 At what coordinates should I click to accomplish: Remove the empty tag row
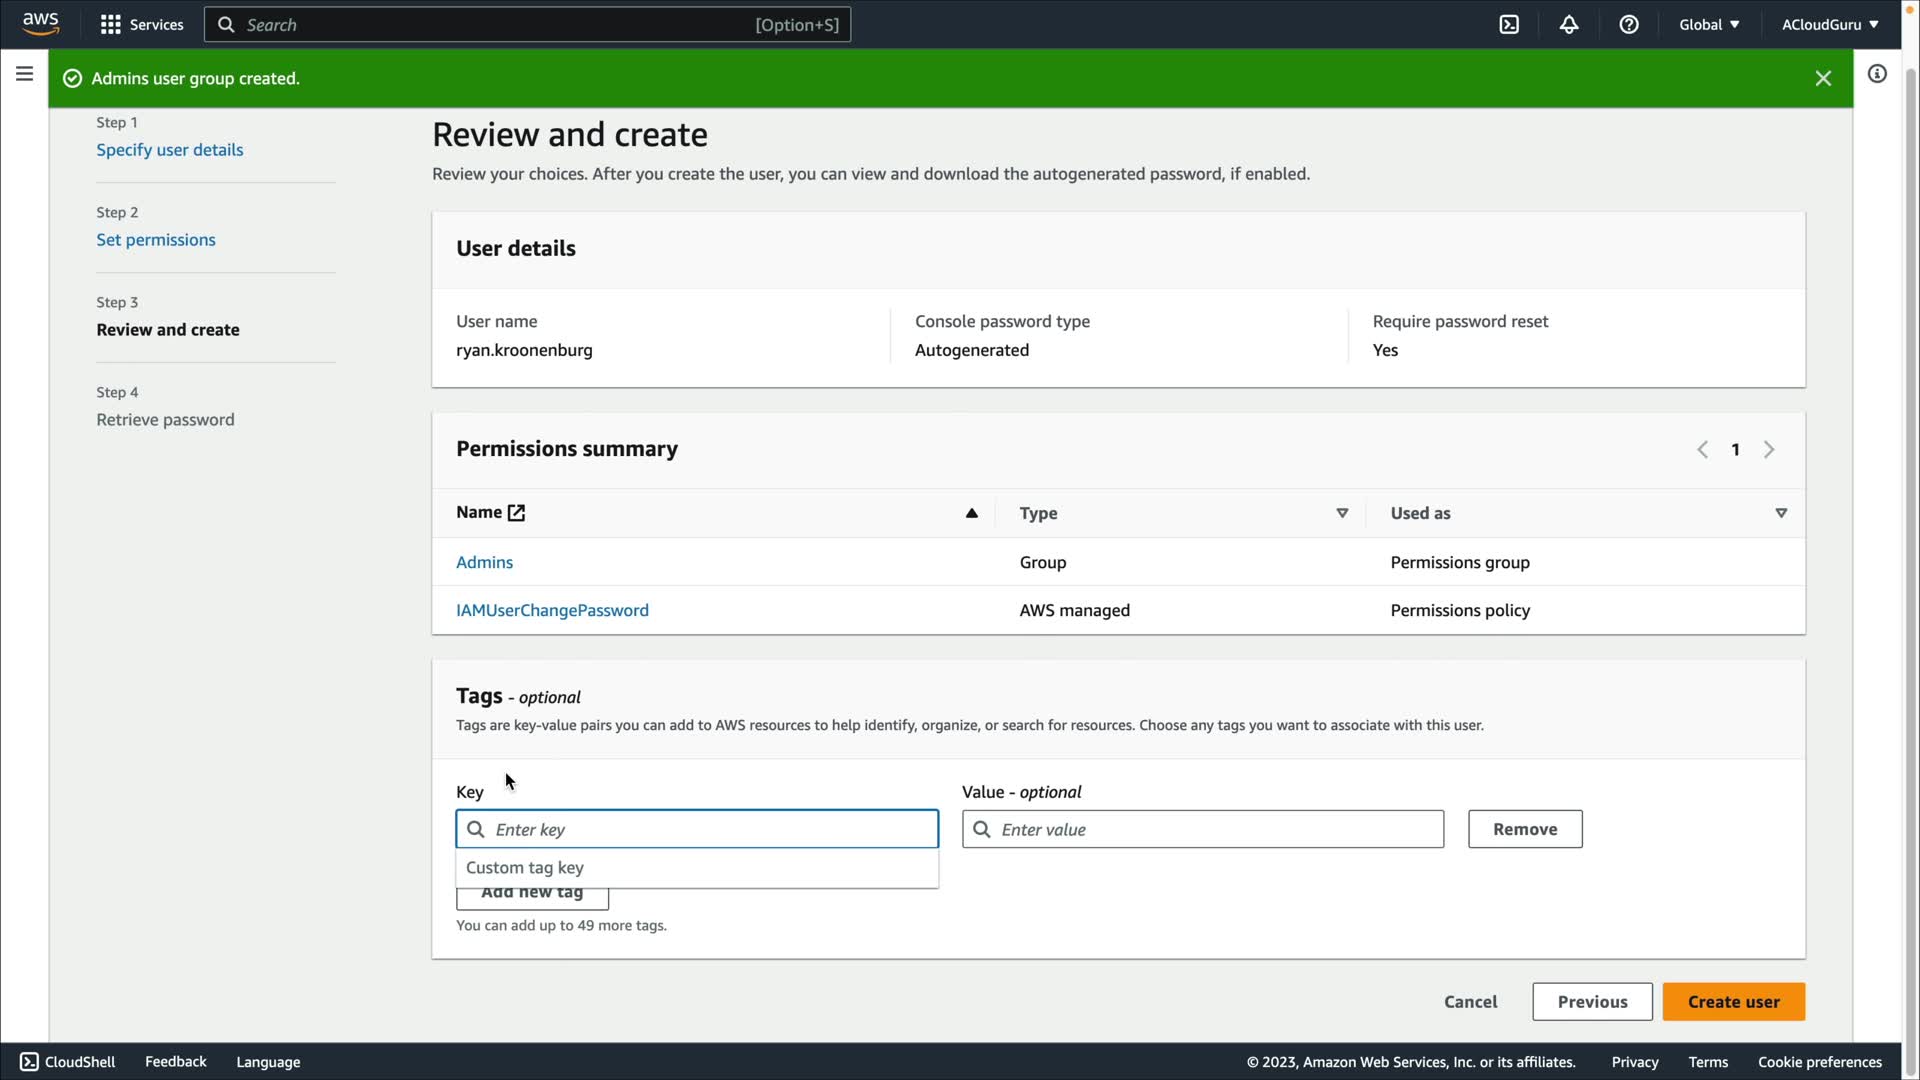1524,829
